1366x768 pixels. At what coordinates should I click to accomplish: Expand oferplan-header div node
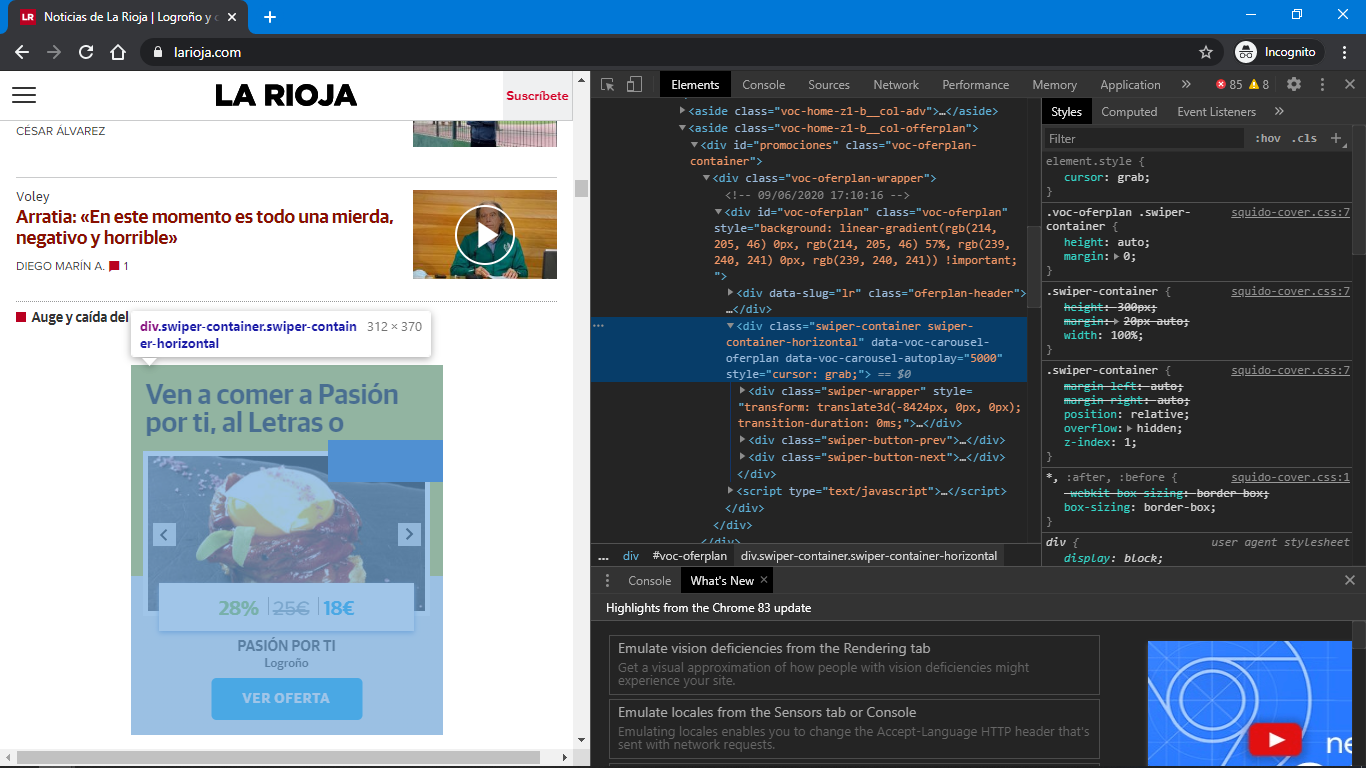tap(731, 293)
